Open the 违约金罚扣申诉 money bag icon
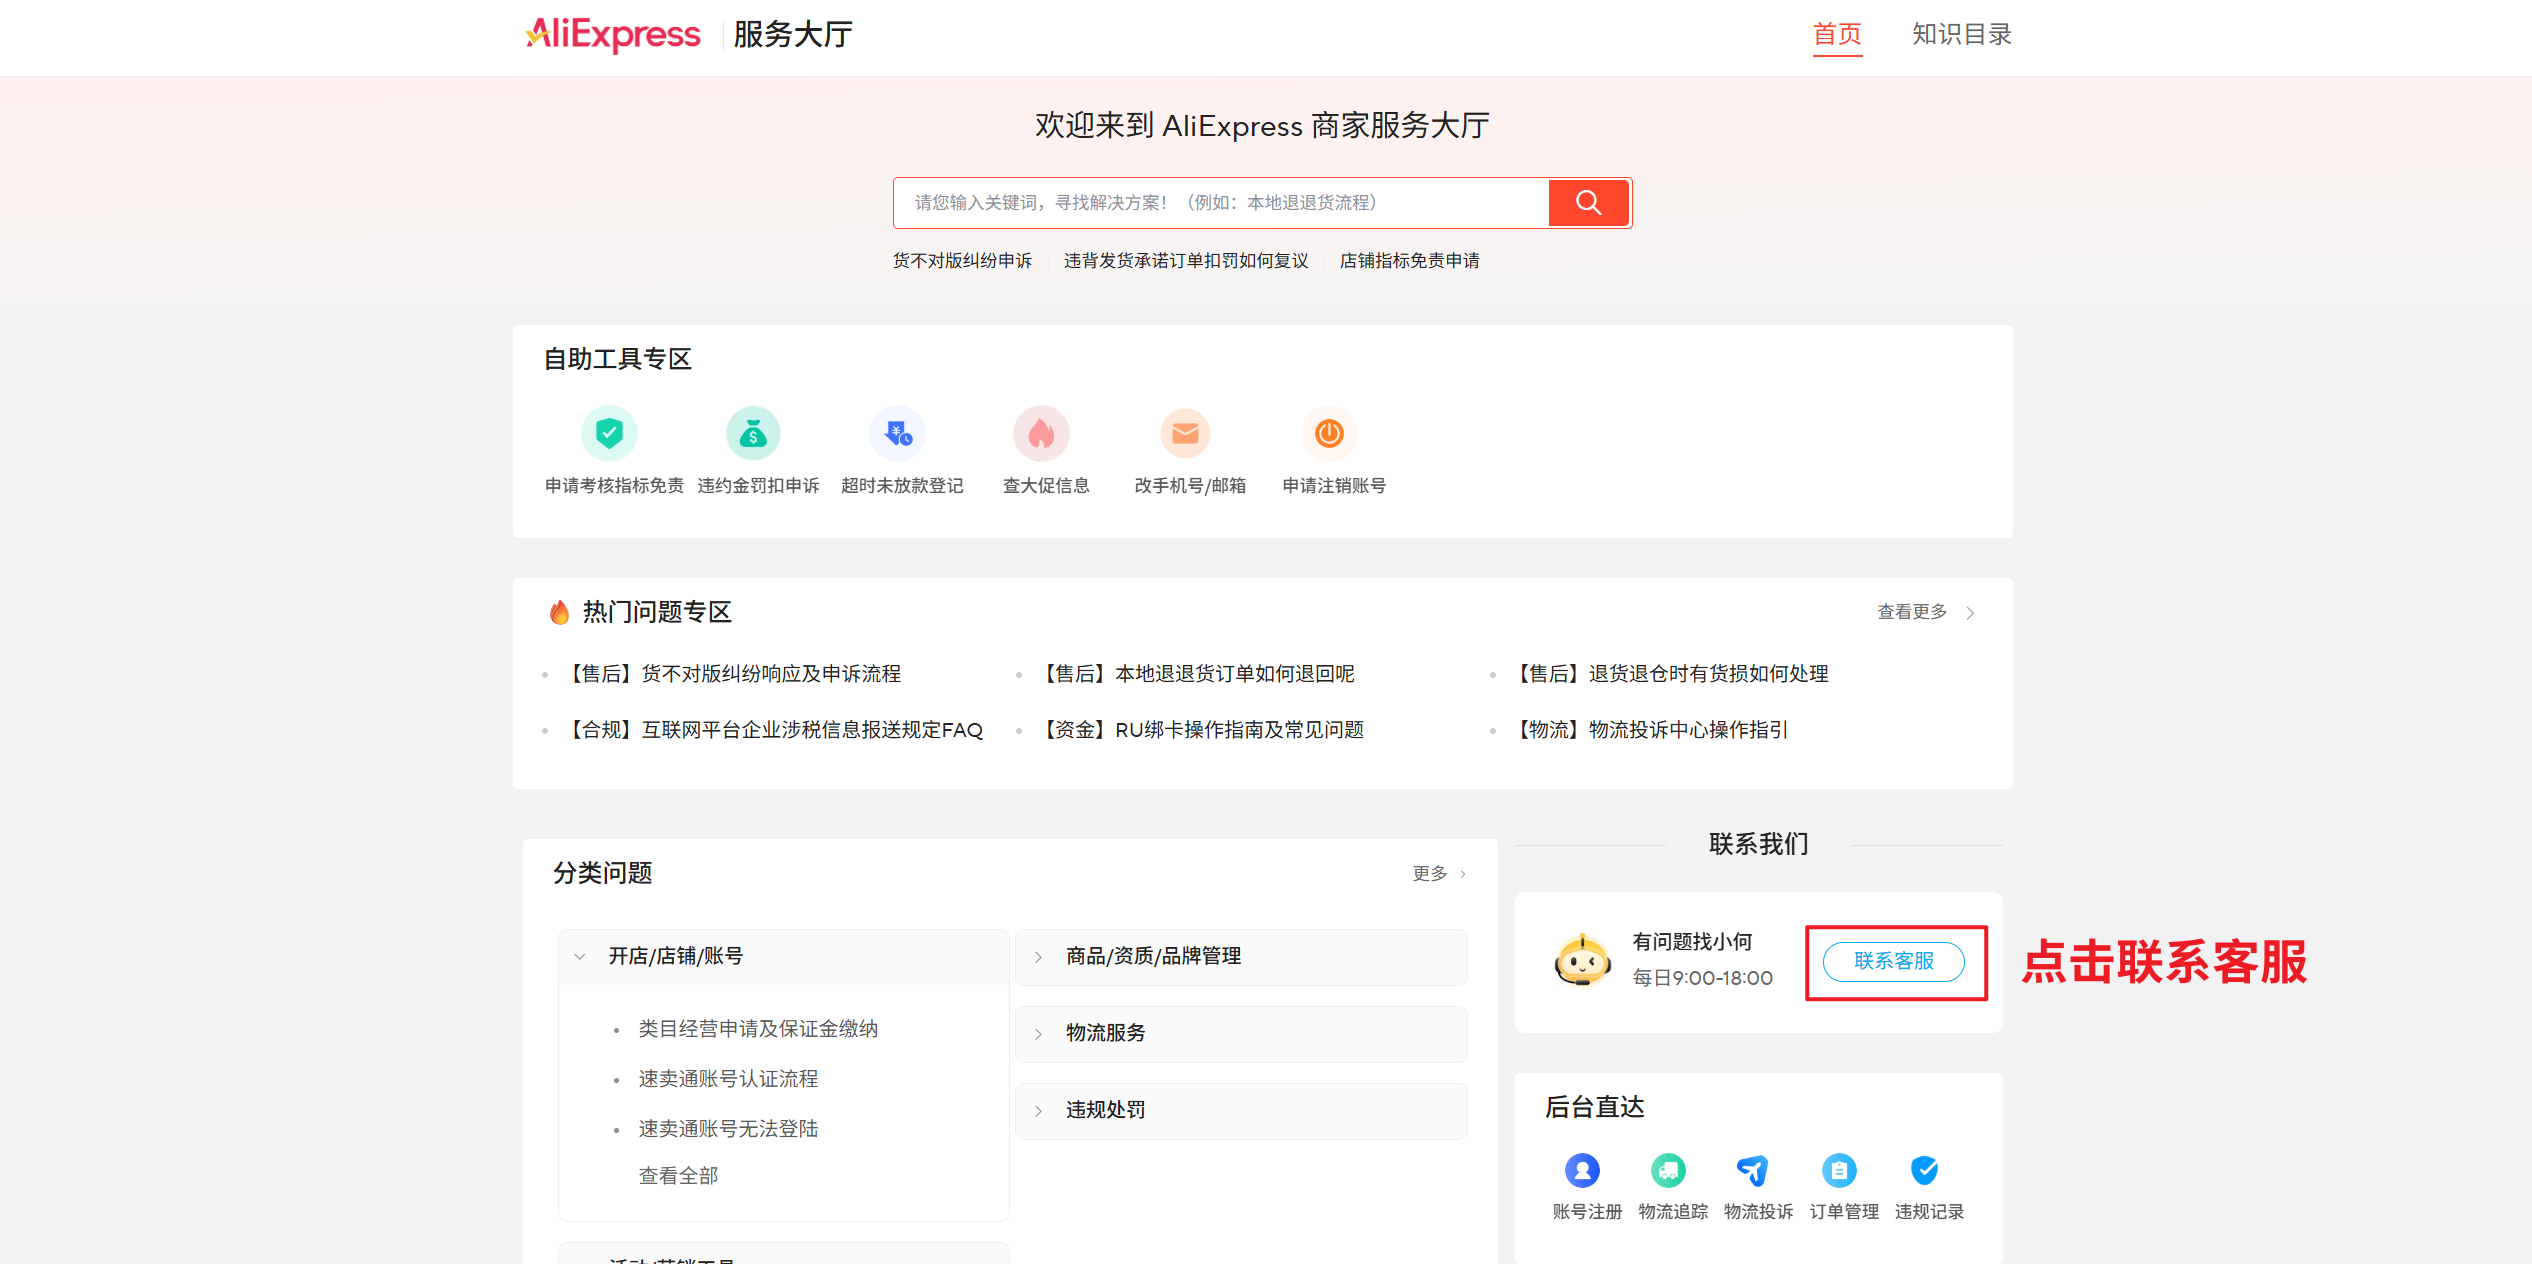 (x=753, y=433)
